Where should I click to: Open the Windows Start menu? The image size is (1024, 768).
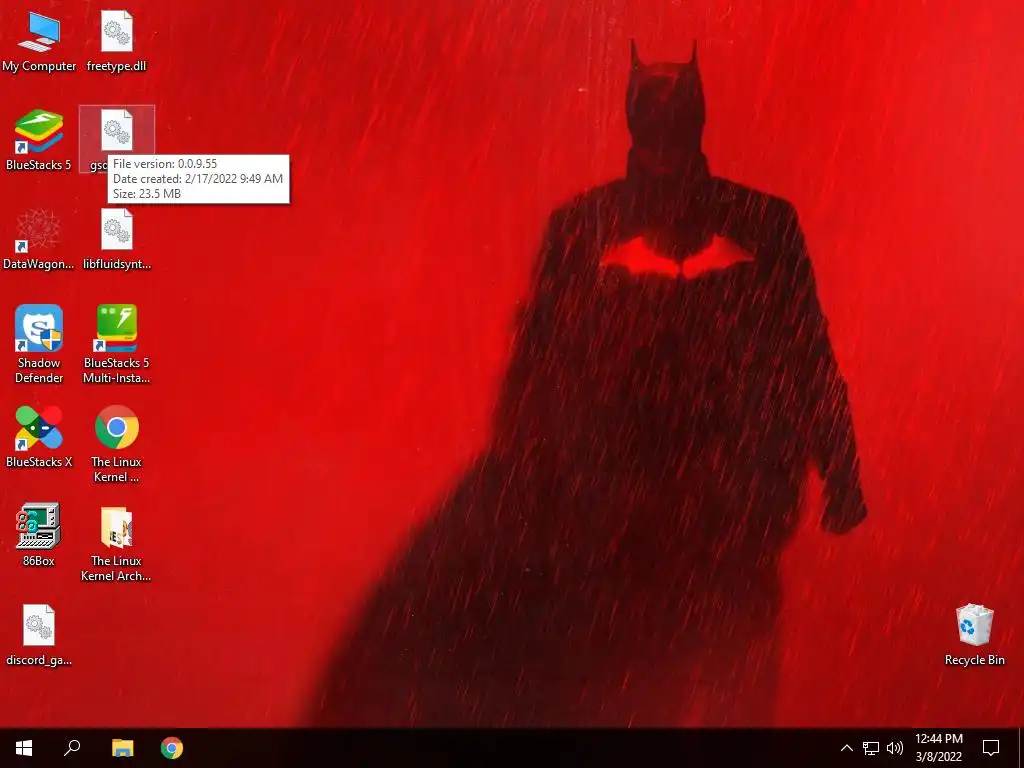click(24, 748)
